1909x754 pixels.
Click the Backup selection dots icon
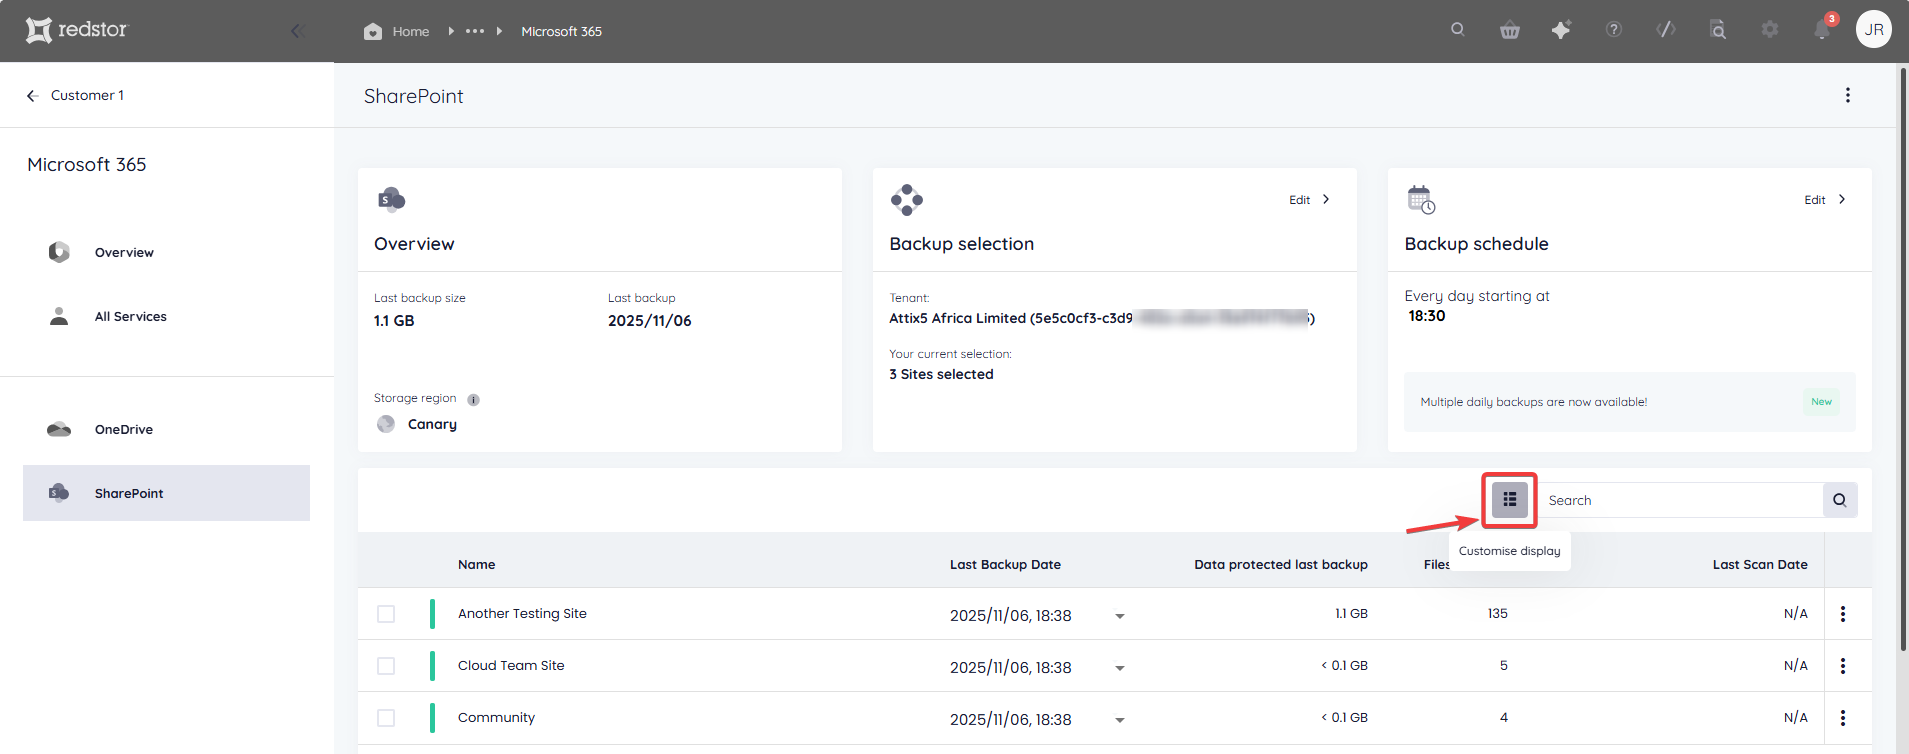pyautogui.click(x=907, y=200)
